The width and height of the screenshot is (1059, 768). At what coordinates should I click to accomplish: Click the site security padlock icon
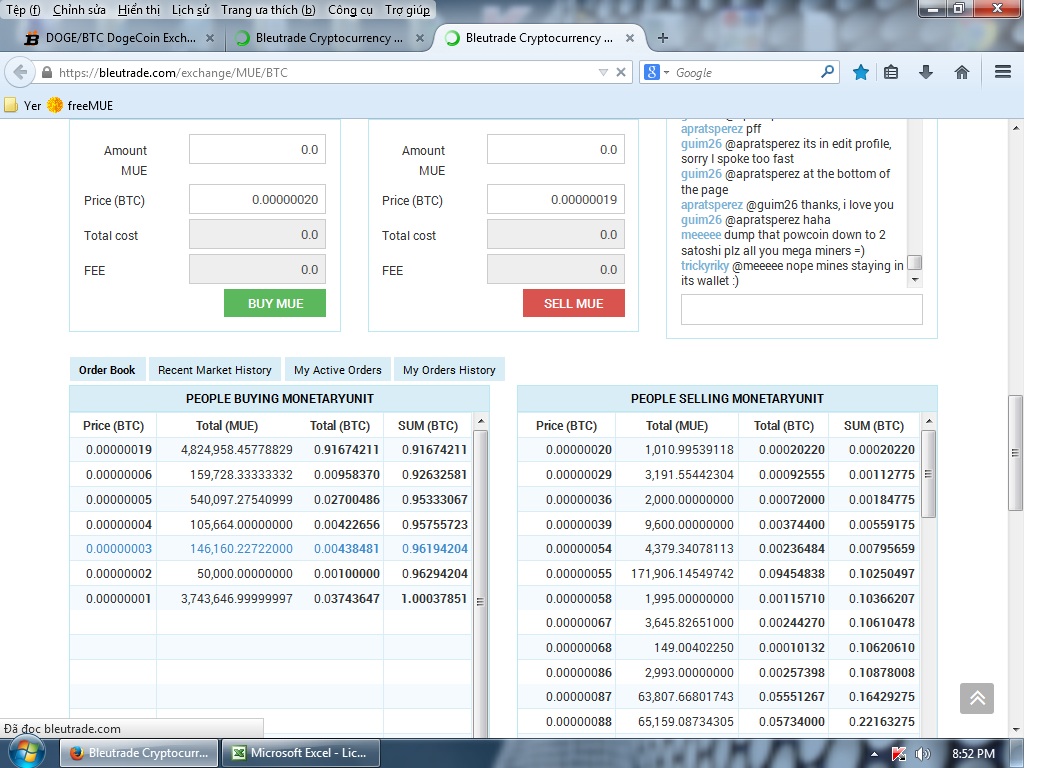pyautogui.click(x=47, y=72)
